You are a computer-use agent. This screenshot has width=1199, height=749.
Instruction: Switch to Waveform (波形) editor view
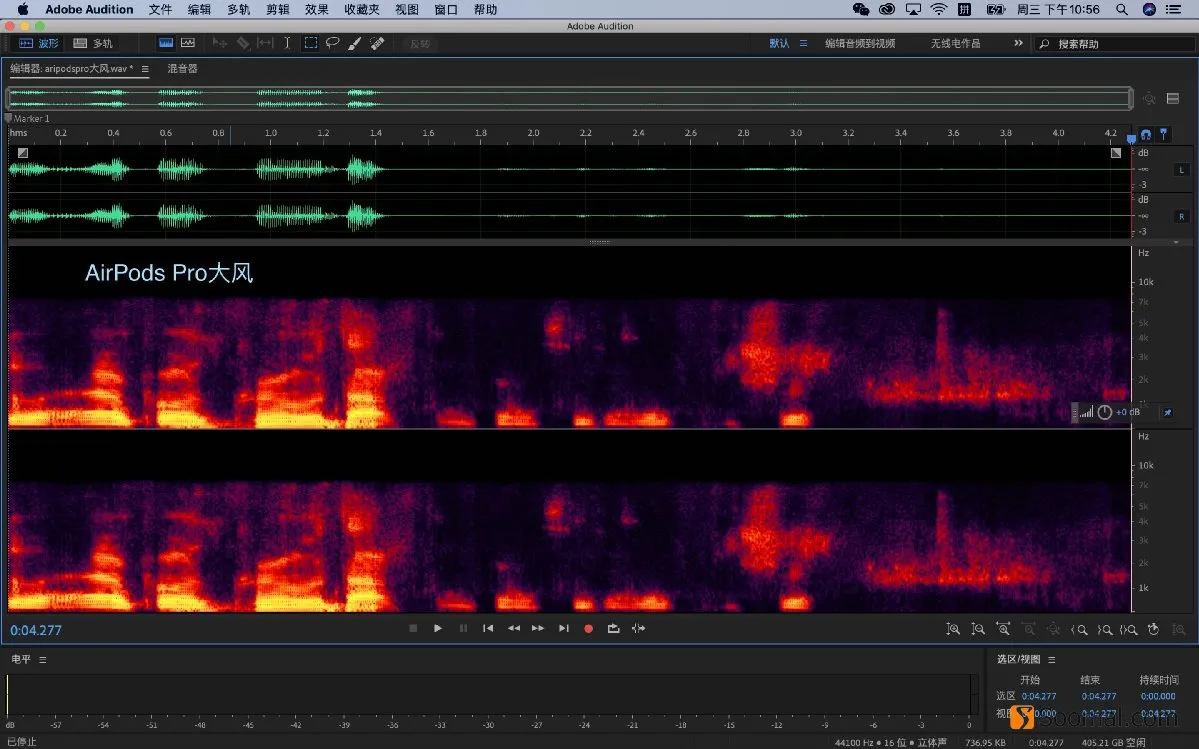(38, 44)
